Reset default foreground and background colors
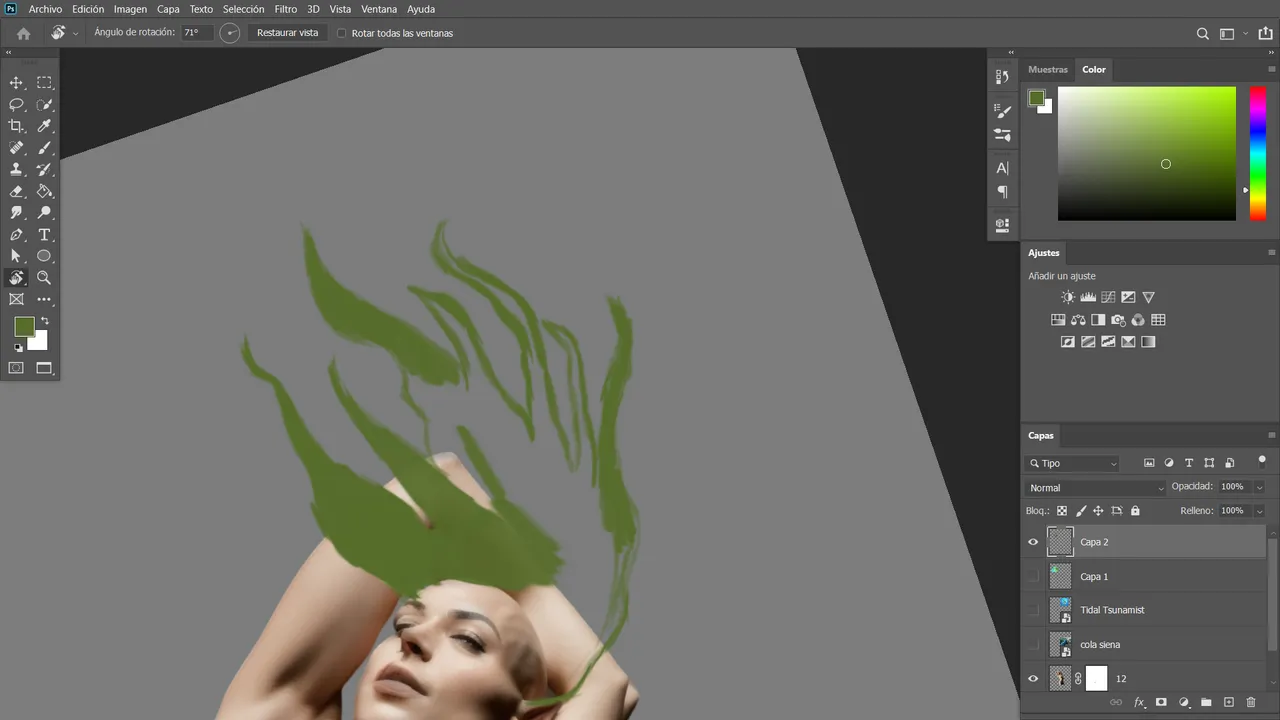Screen dimensions: 1280x720 point(18,348)
